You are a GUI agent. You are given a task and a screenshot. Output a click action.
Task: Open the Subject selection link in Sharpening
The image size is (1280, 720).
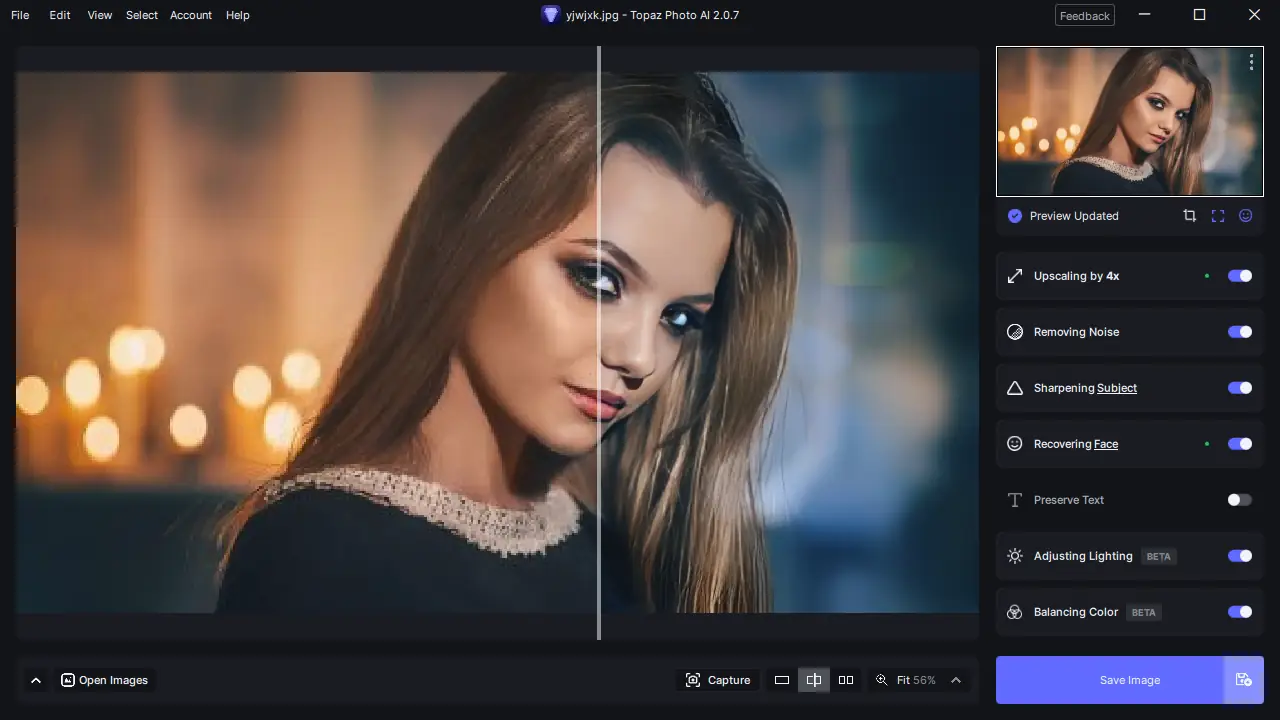coord(1116,388)
